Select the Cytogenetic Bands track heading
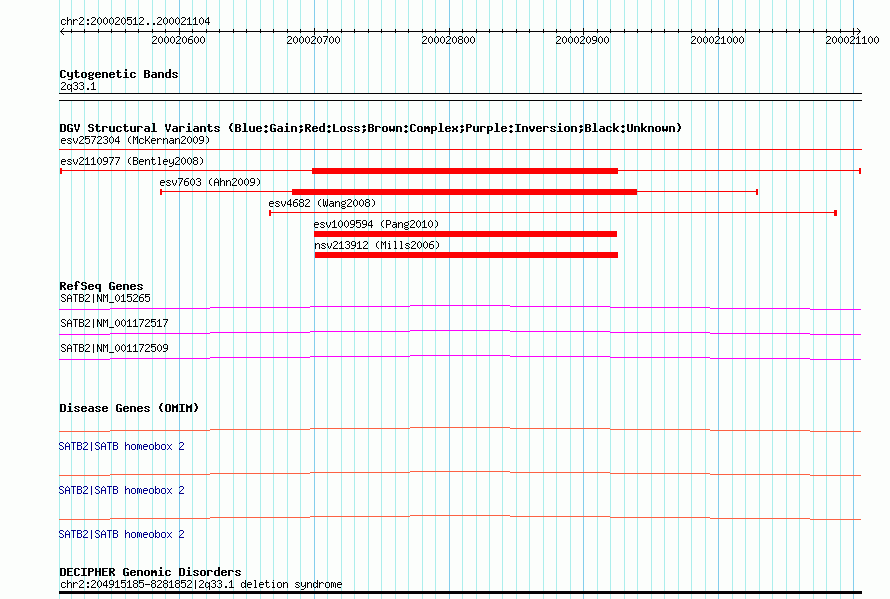 [119, 74]
